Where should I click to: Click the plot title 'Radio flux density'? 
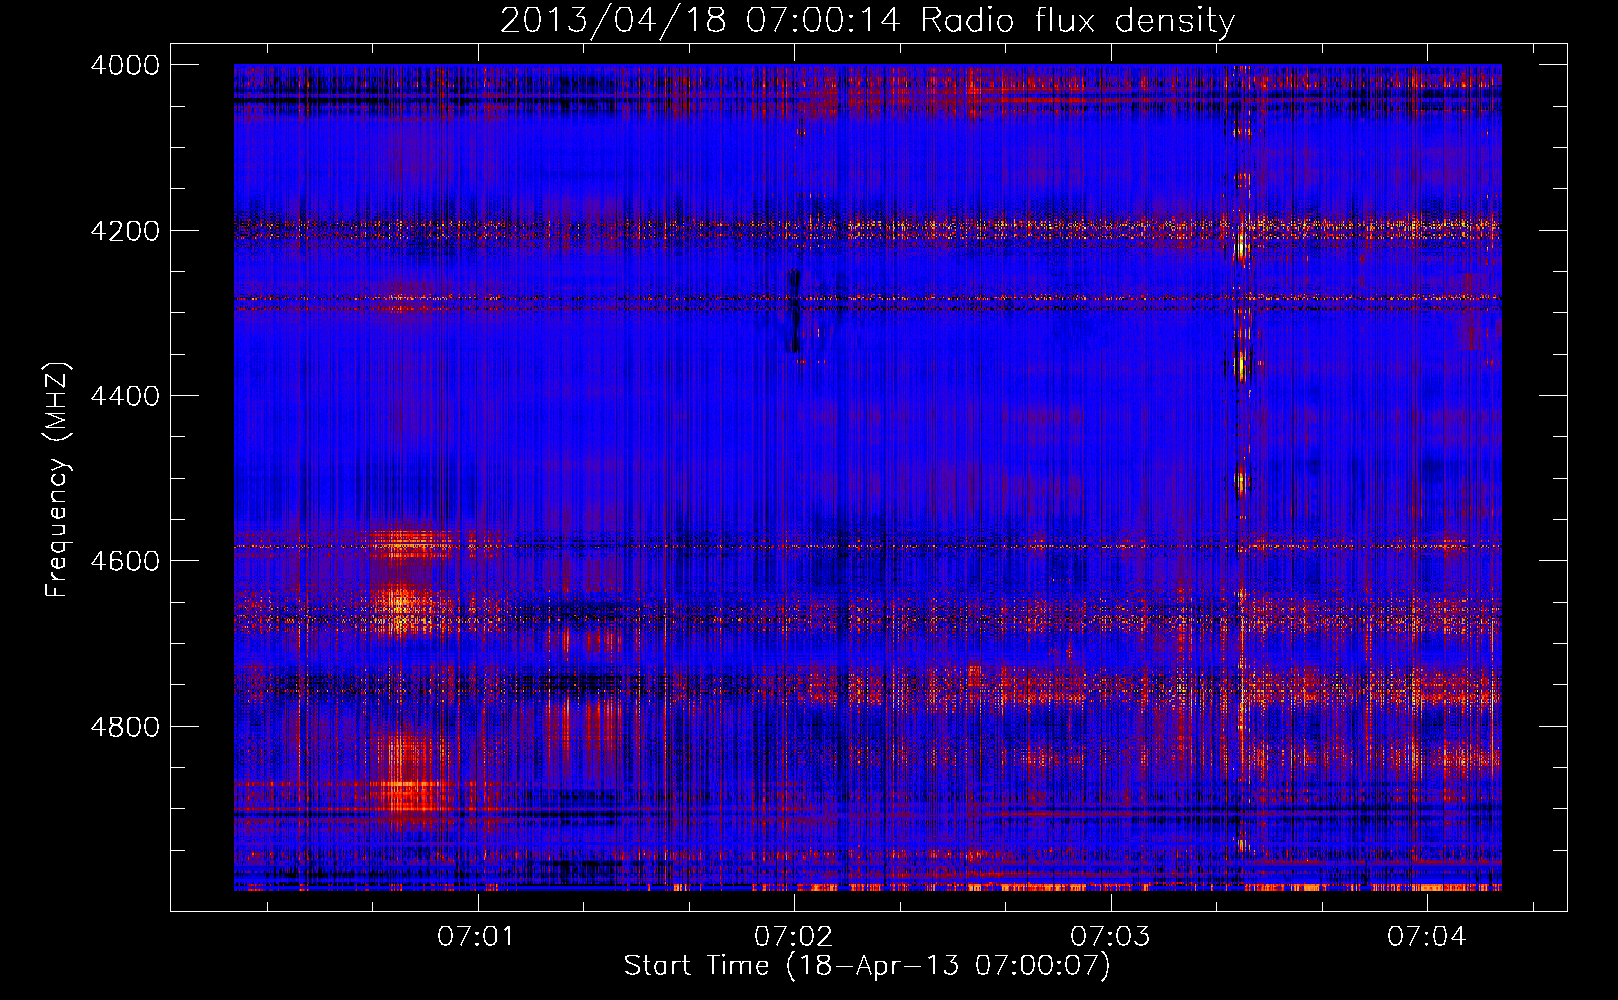(1077, 20)
